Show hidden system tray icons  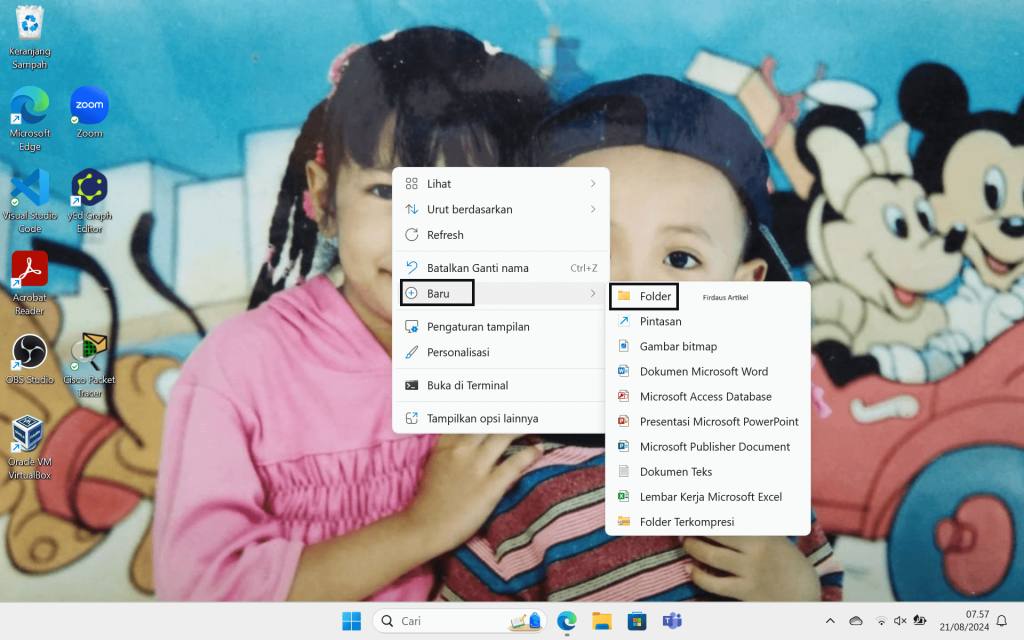(x=830, y=621)
